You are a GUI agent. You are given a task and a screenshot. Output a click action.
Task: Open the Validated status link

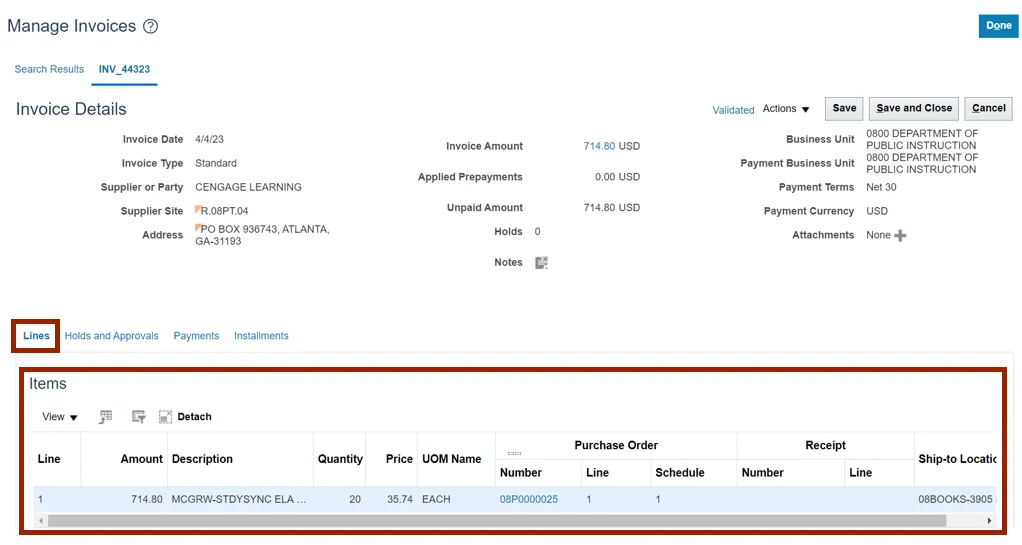[x=733, y=110]
